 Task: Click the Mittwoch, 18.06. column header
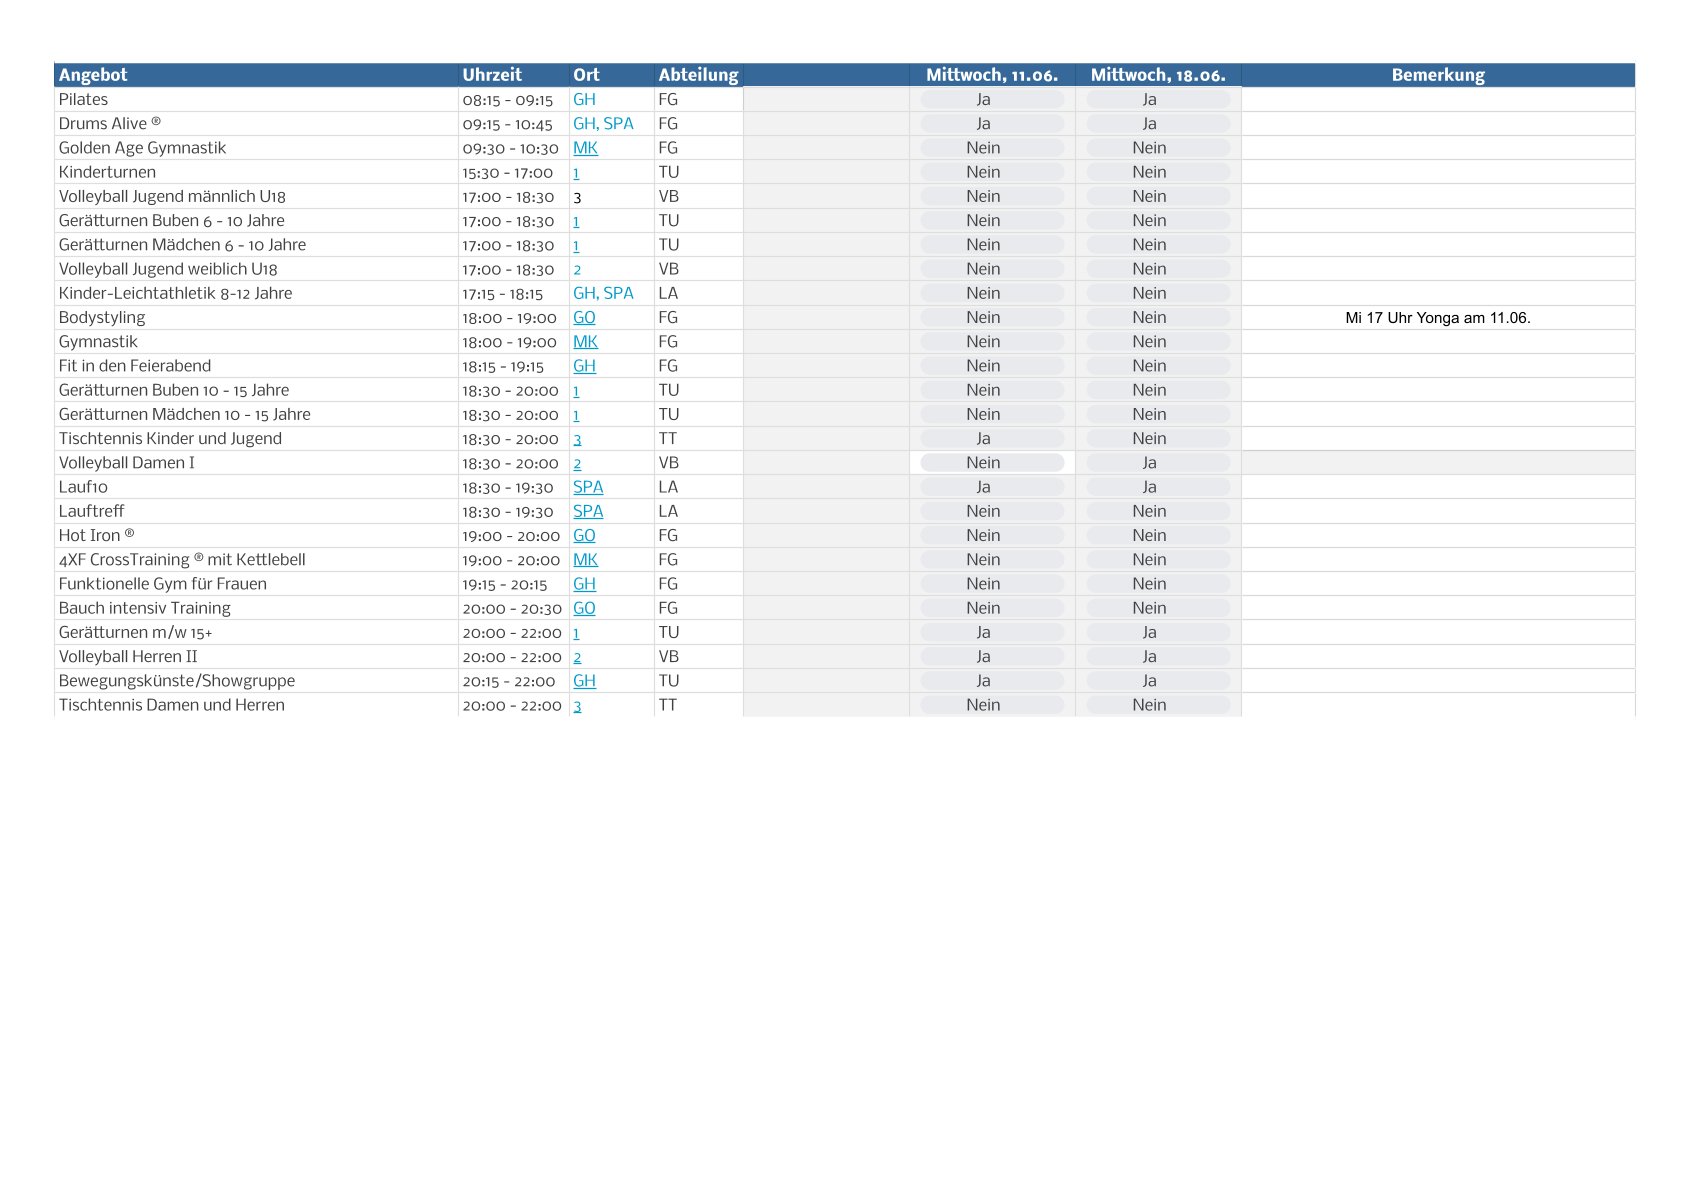point(1158,75)
